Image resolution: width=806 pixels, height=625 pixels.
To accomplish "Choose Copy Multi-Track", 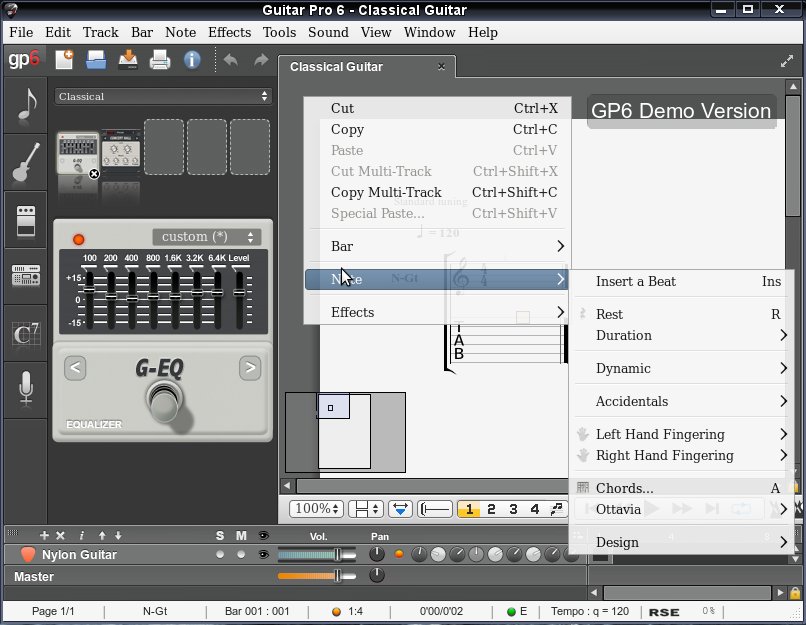I will pos(437,192).
